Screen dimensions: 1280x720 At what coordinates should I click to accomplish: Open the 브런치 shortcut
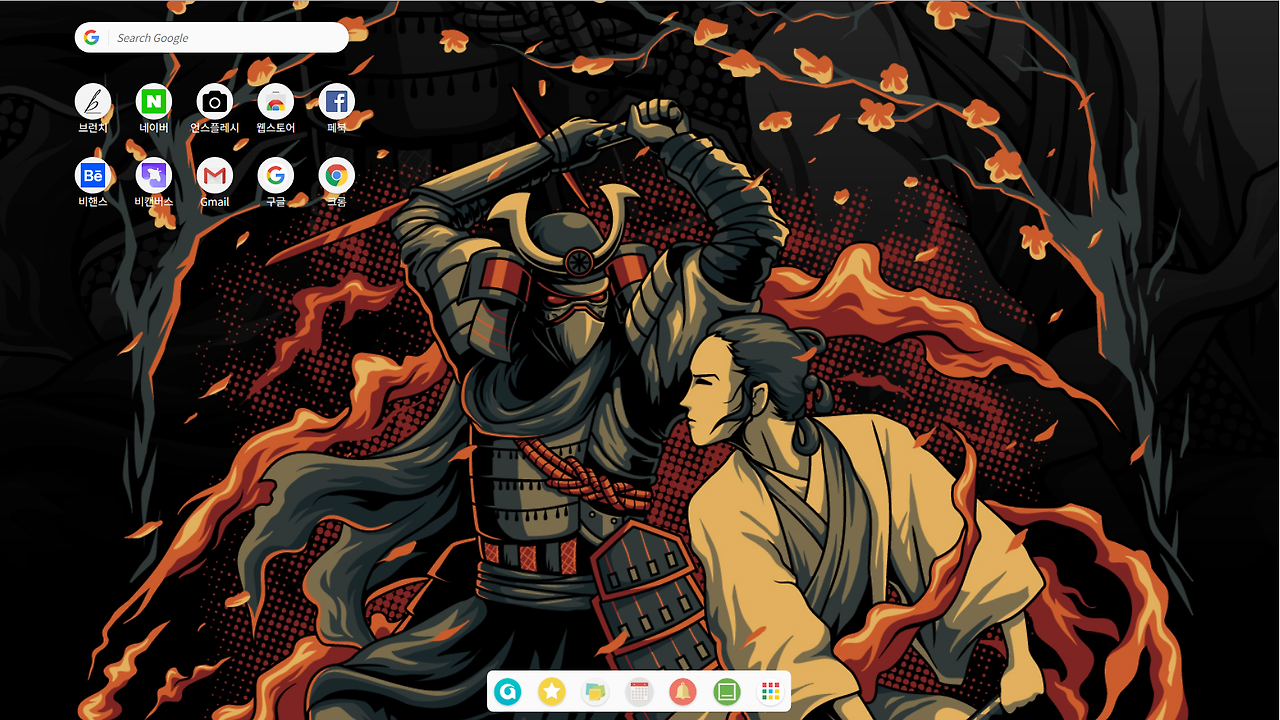pyautogui.click(x=93, y=101)
